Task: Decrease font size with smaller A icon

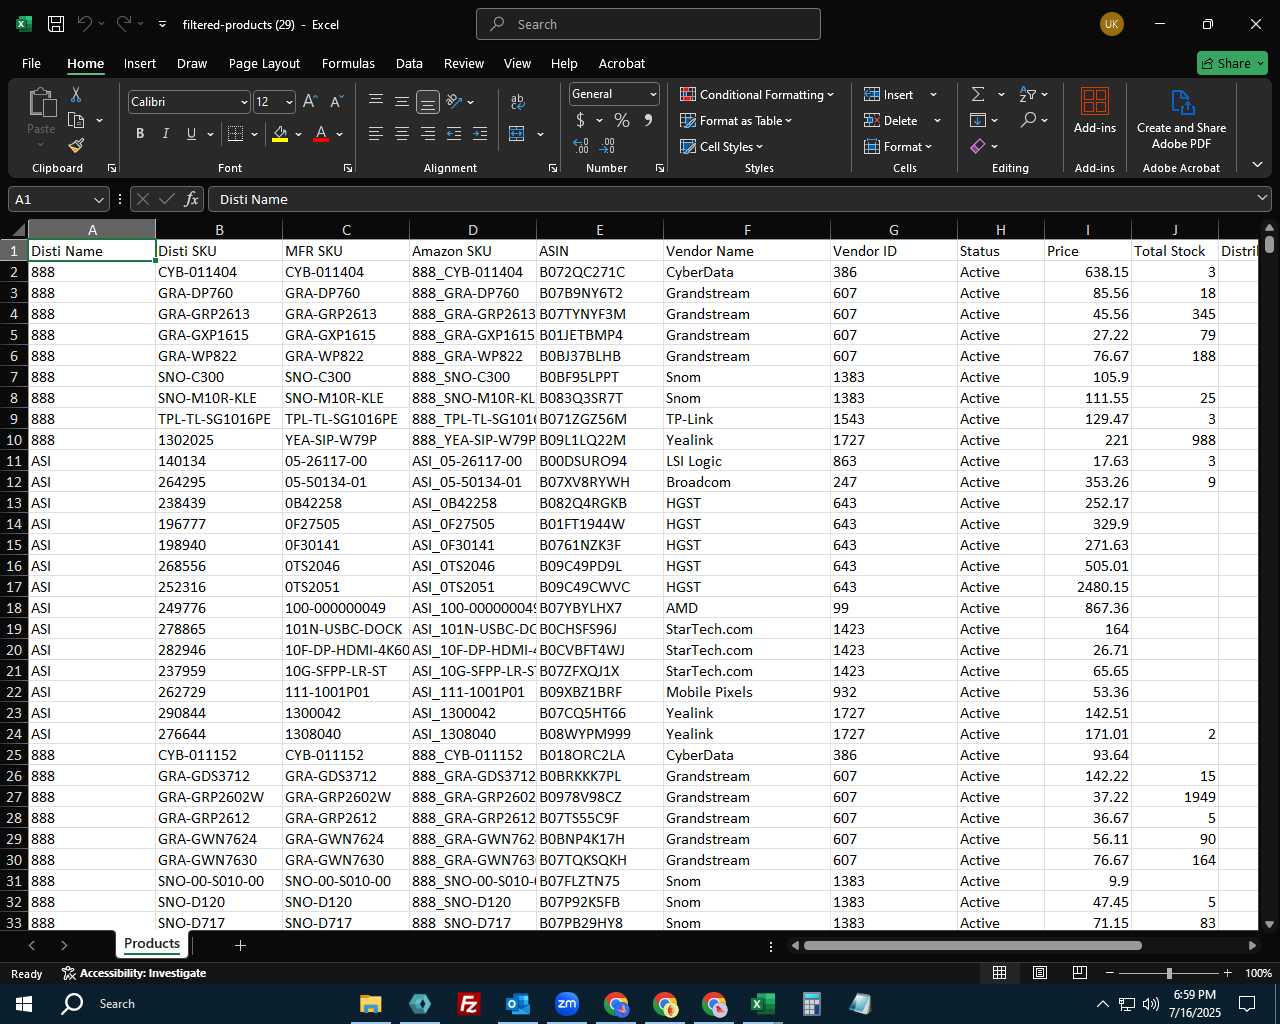Action: [x=336, y=101]
